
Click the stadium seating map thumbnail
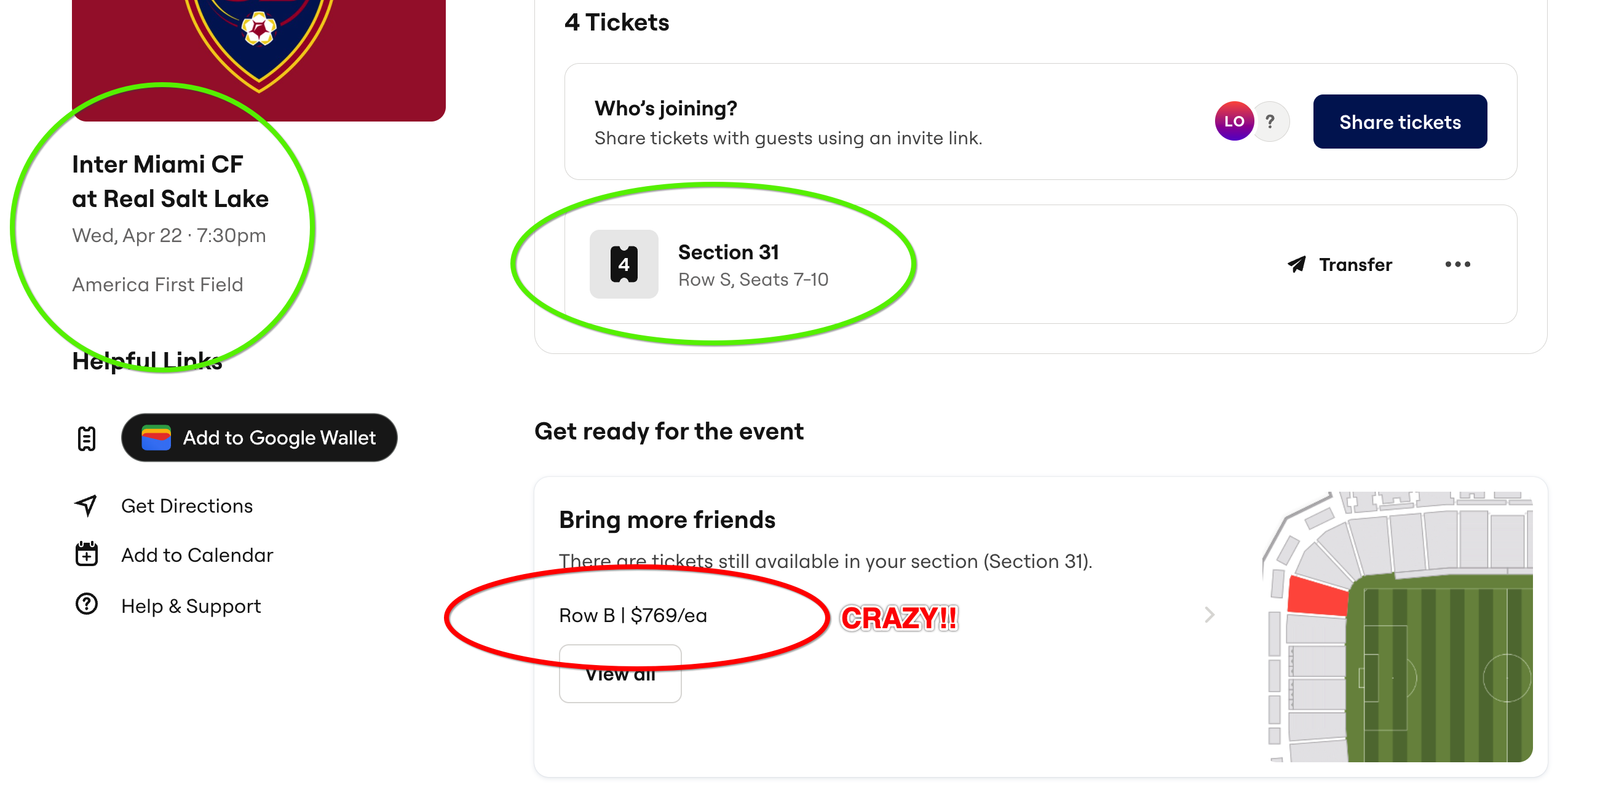[1400, 627]
